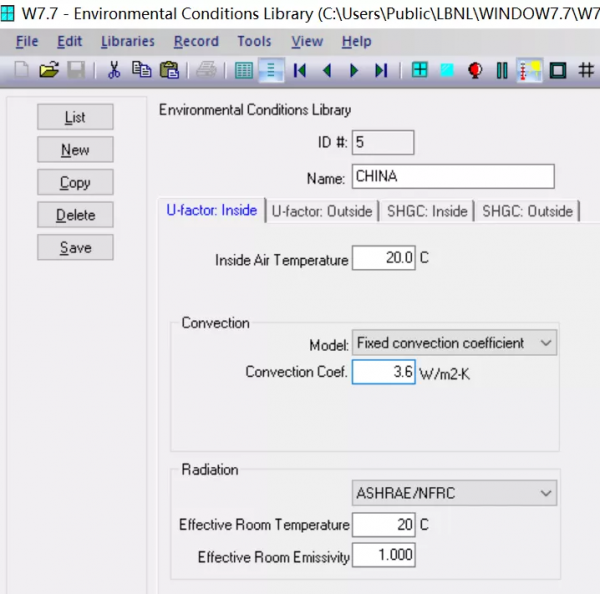This screenshot has width=600, height=594.
Task: Click the Open file folder icon
Action: 48,70
